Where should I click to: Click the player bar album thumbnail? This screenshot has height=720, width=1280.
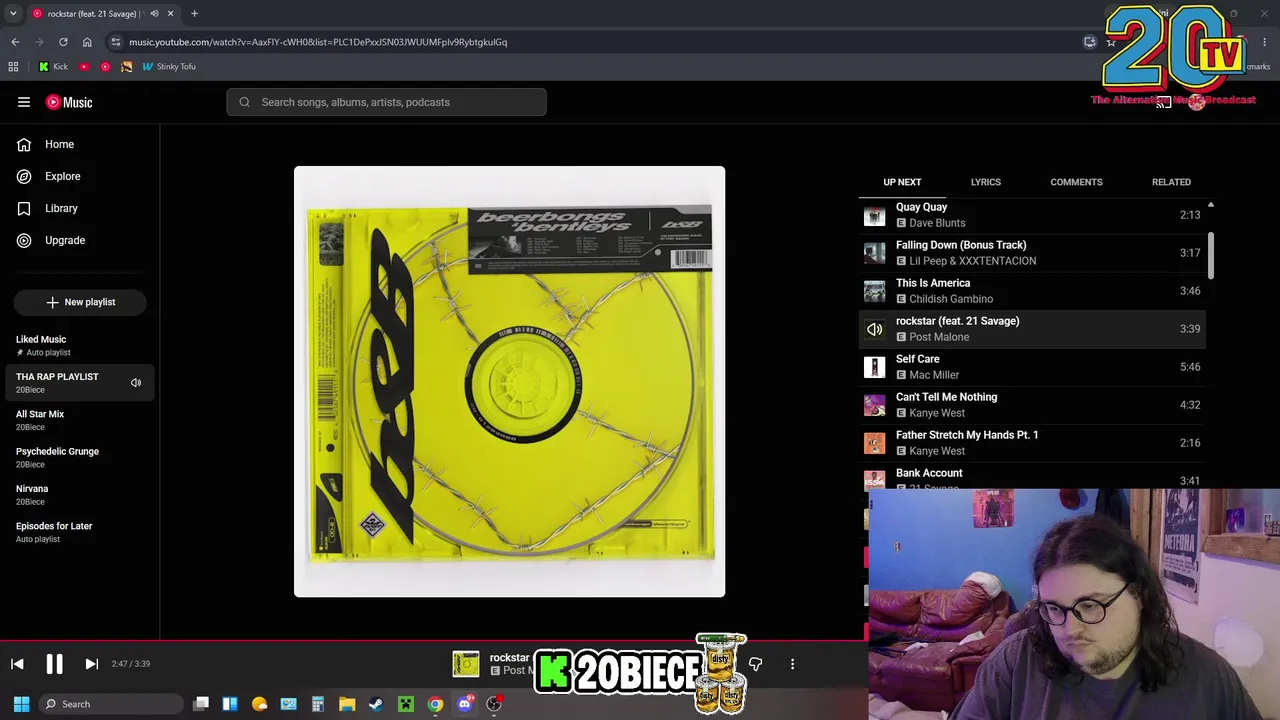466,664
